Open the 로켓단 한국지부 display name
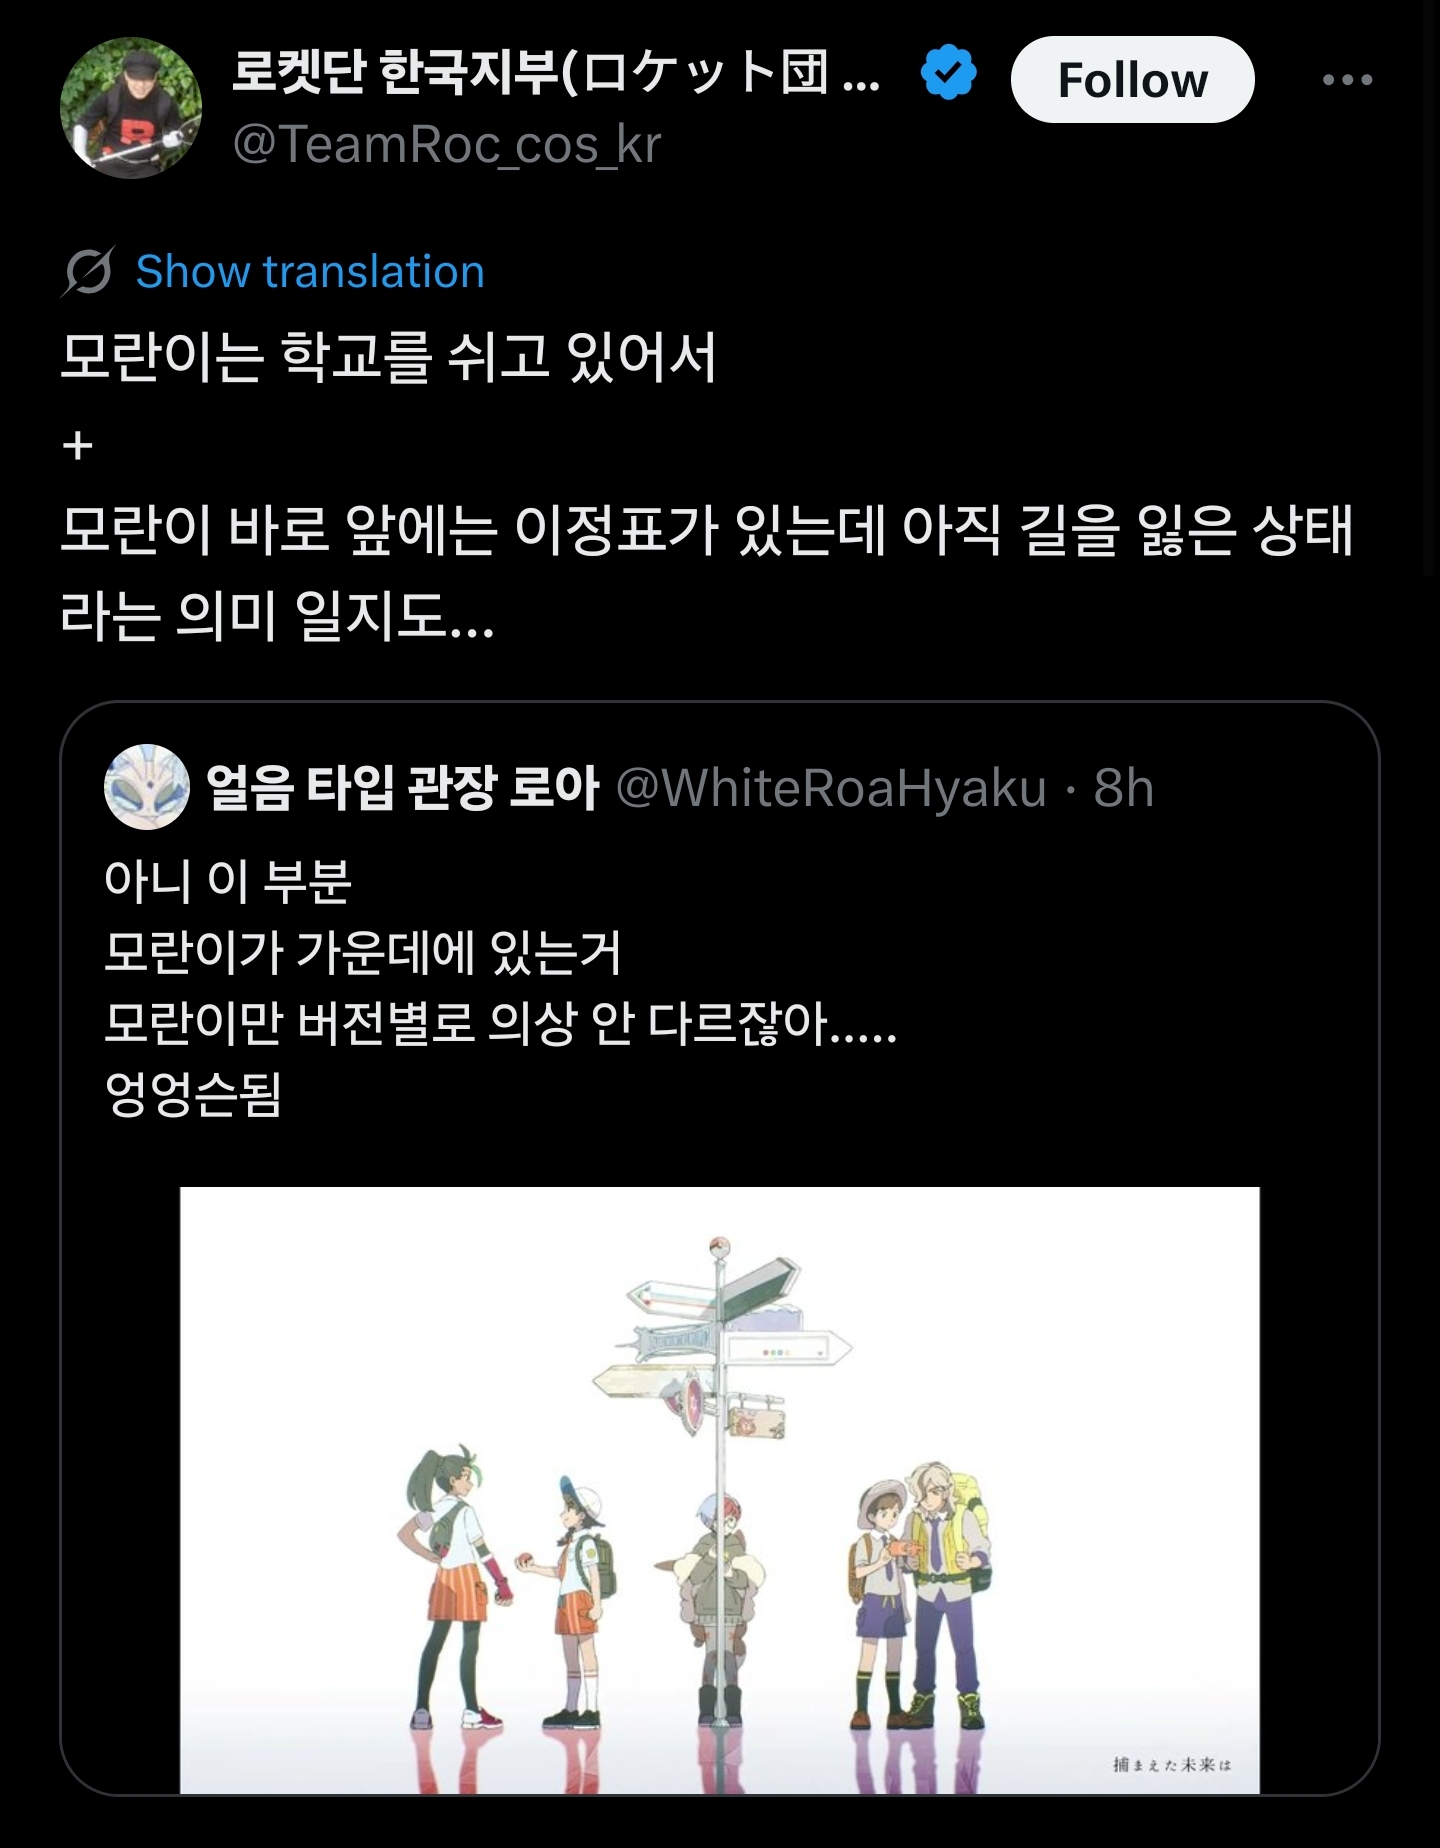This screenshot has height=1848, width=1440. [557, 73]
